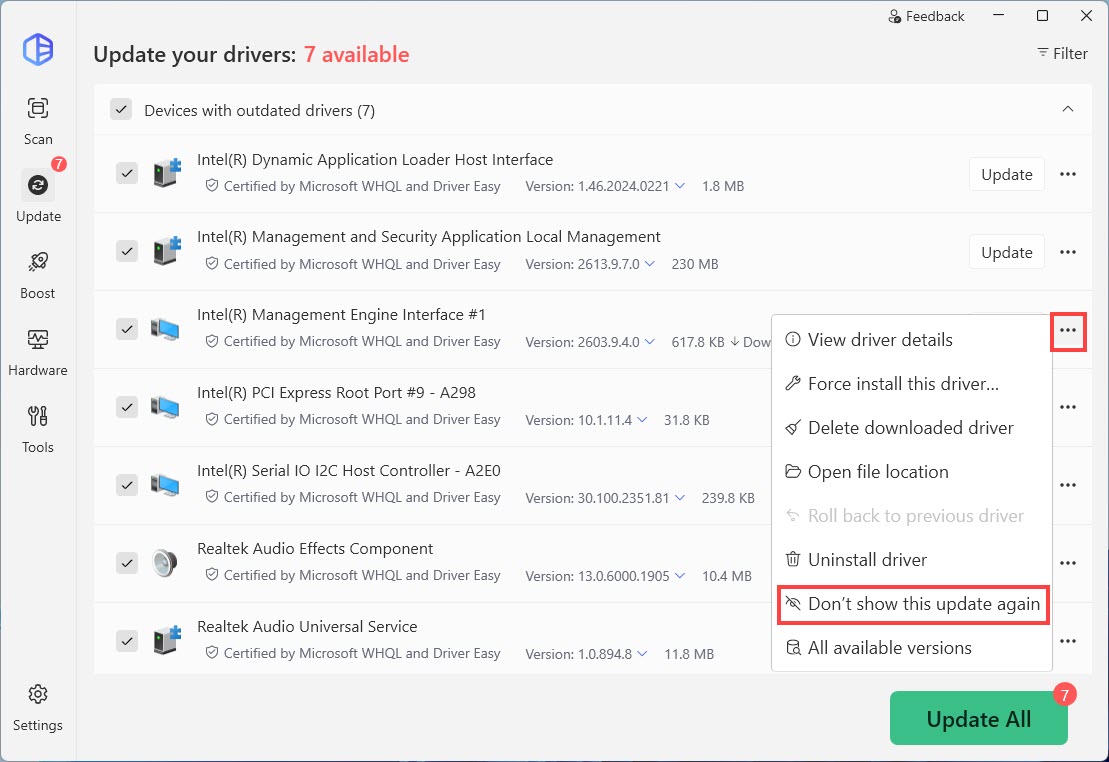Image resolution: width=1109 pixels, height=762 pixels.
Task: Click certification shield of Realtek Audio Universal Service
Action: (211, 652)
